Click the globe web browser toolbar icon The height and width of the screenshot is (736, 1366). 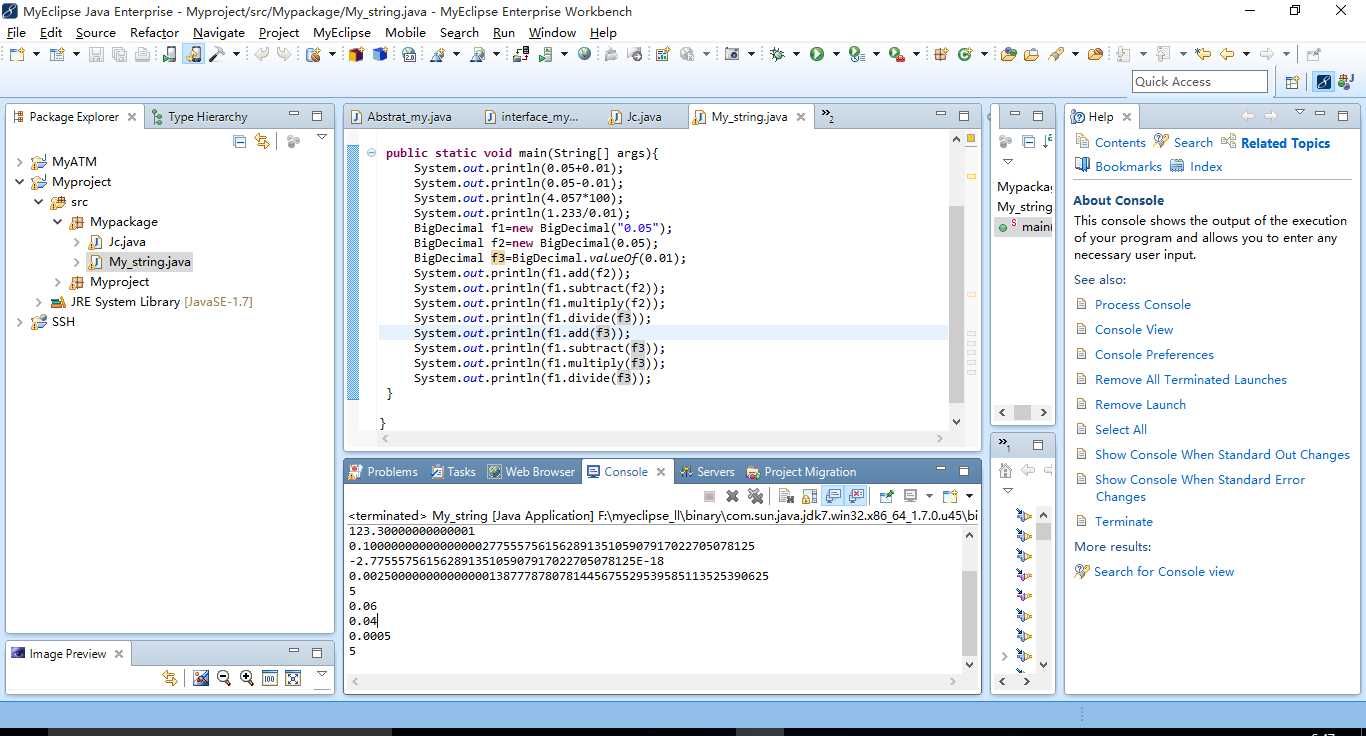click(584, 54)
